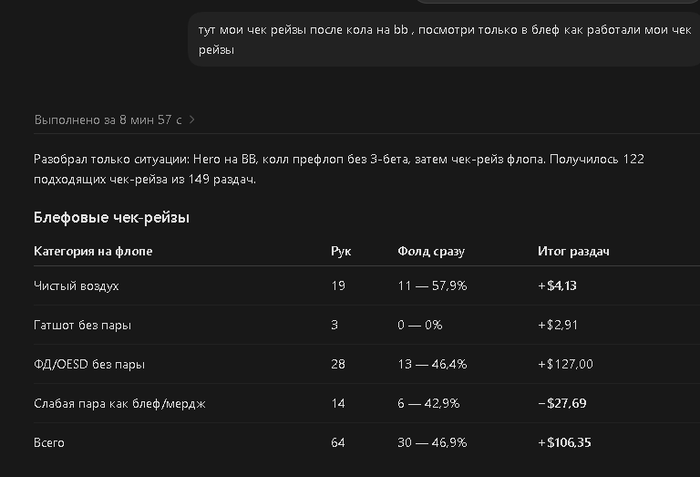This screenshot has width=700, height=477.
Task: Click the "Блефовые чек-рейзы" heading
Action: pos(112,218)
